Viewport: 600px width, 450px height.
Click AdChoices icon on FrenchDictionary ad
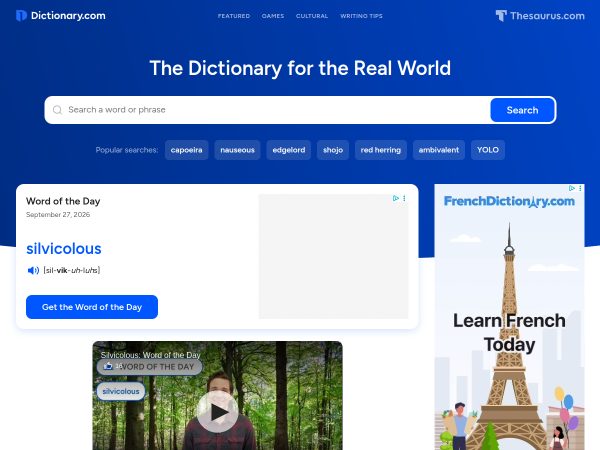tap(572, 188)
